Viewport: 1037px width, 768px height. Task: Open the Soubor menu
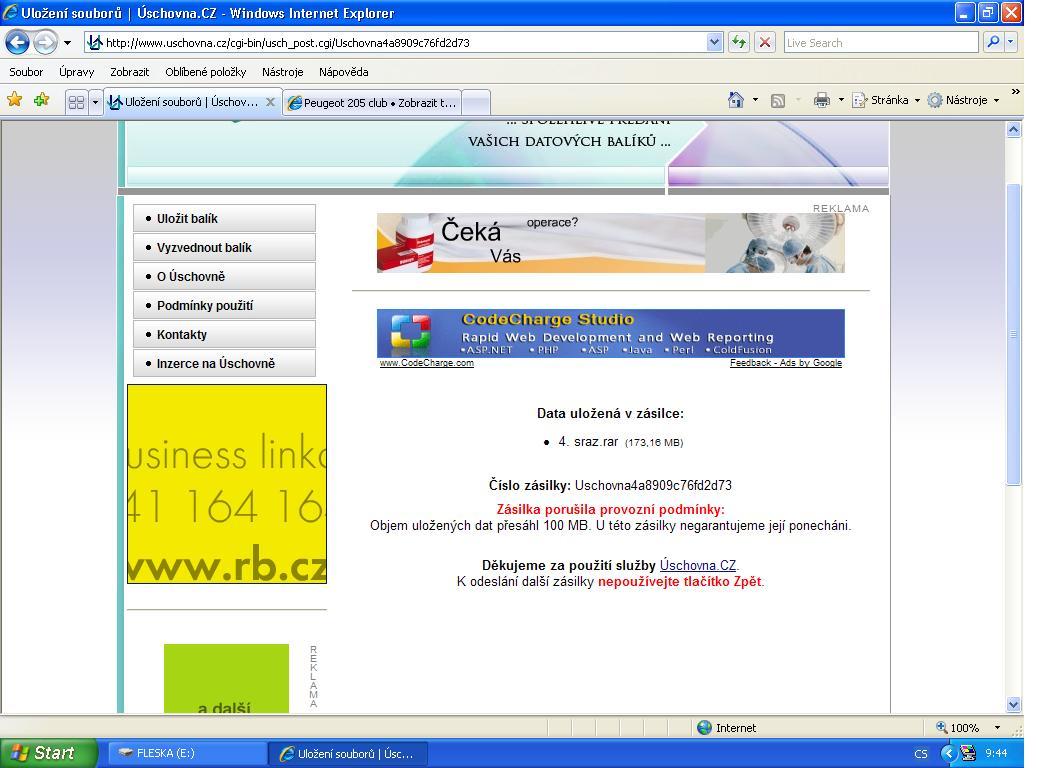pyautogui.click(x=26, y=72)
